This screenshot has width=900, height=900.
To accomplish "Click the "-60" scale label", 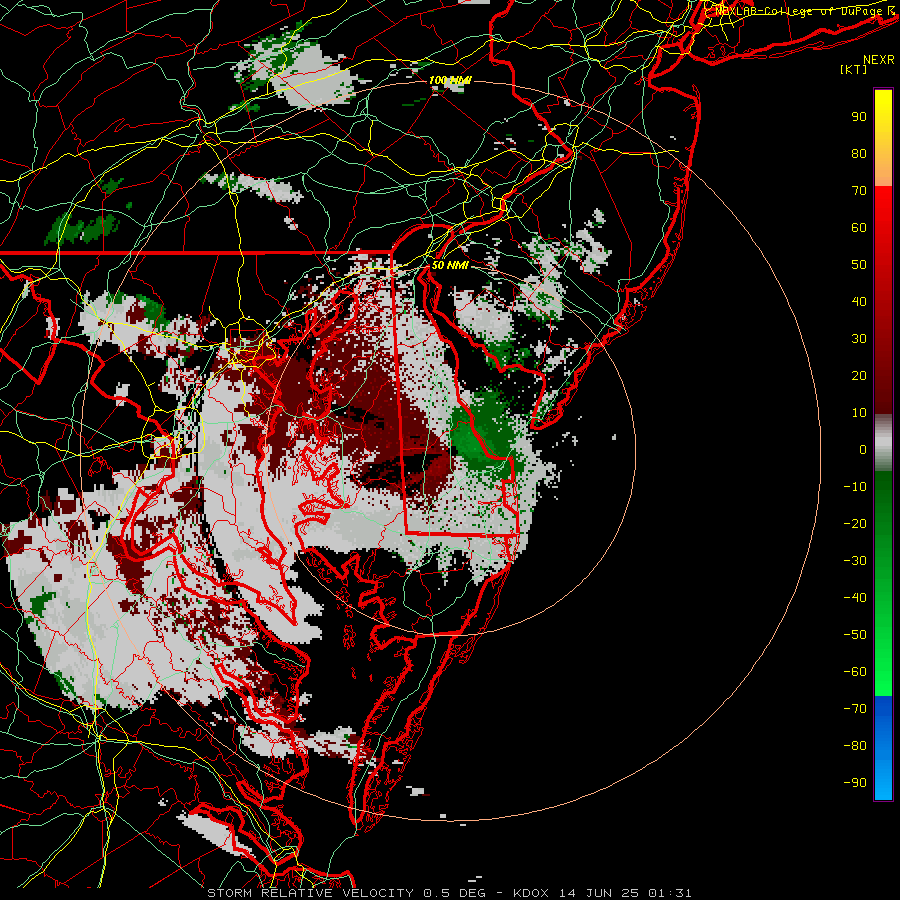I will [x=855, y=672].
